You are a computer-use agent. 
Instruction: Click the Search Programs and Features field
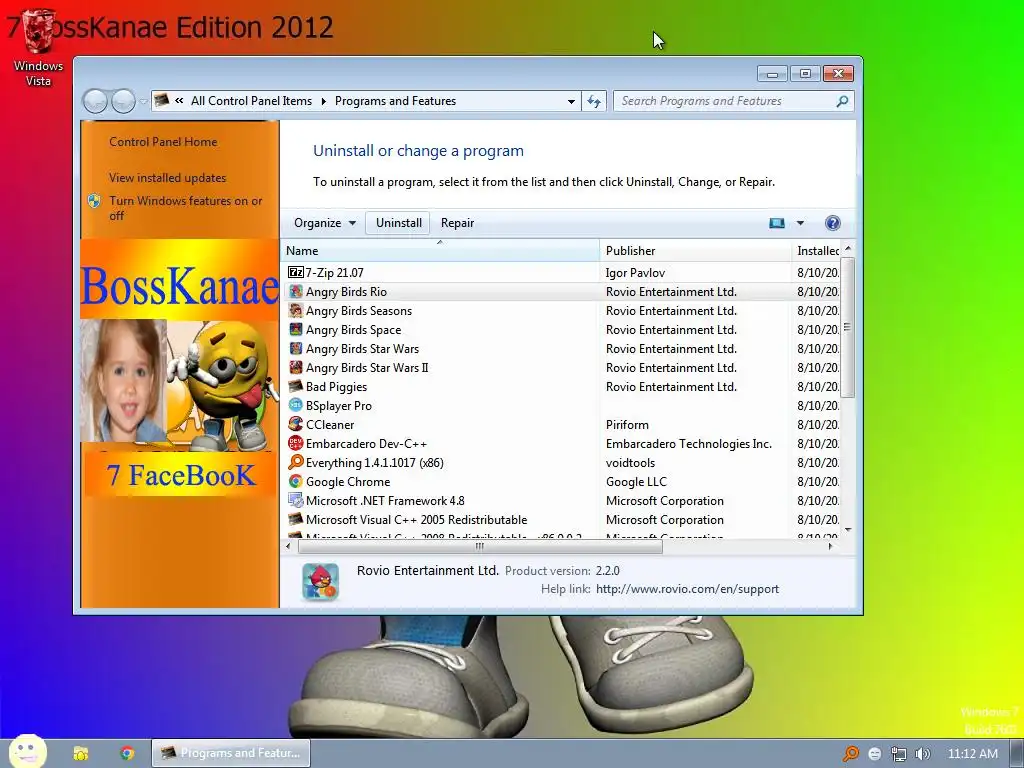(727, 101)
